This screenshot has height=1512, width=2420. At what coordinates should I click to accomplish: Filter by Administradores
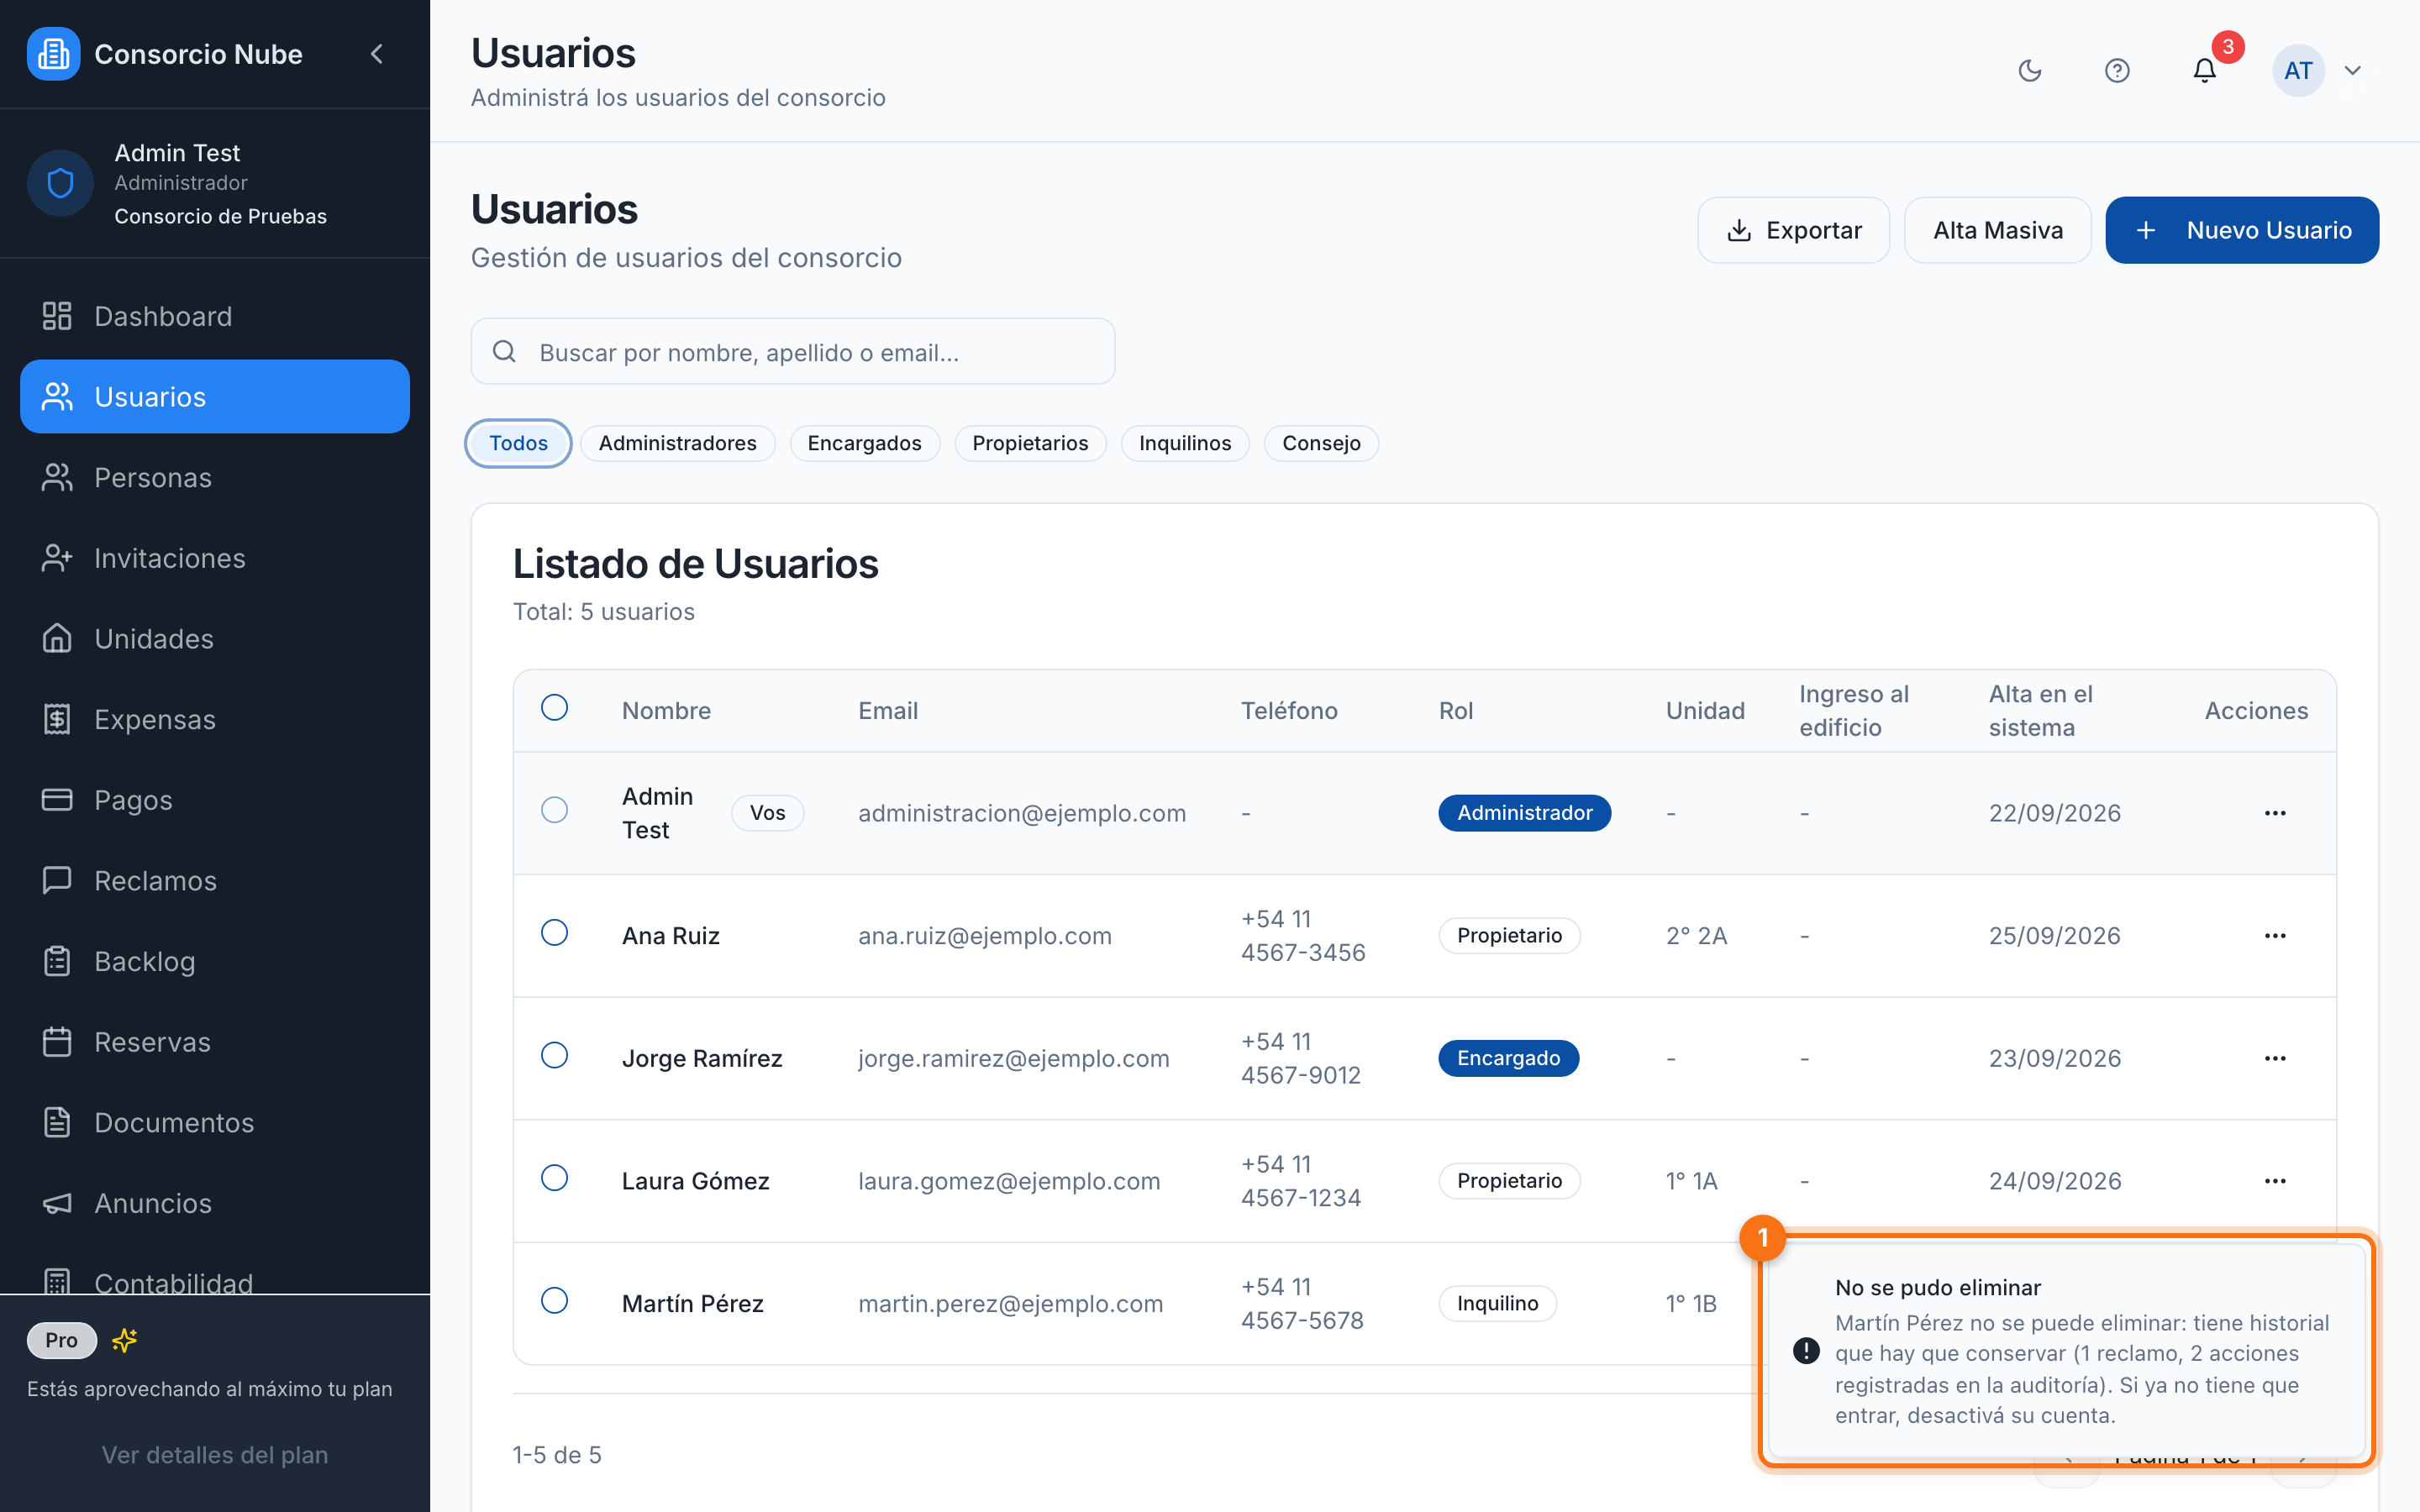678,443
